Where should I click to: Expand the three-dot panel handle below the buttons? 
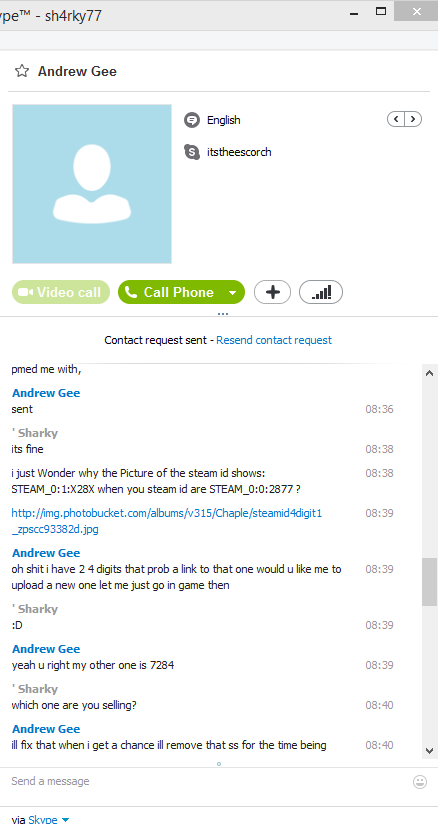223,314
